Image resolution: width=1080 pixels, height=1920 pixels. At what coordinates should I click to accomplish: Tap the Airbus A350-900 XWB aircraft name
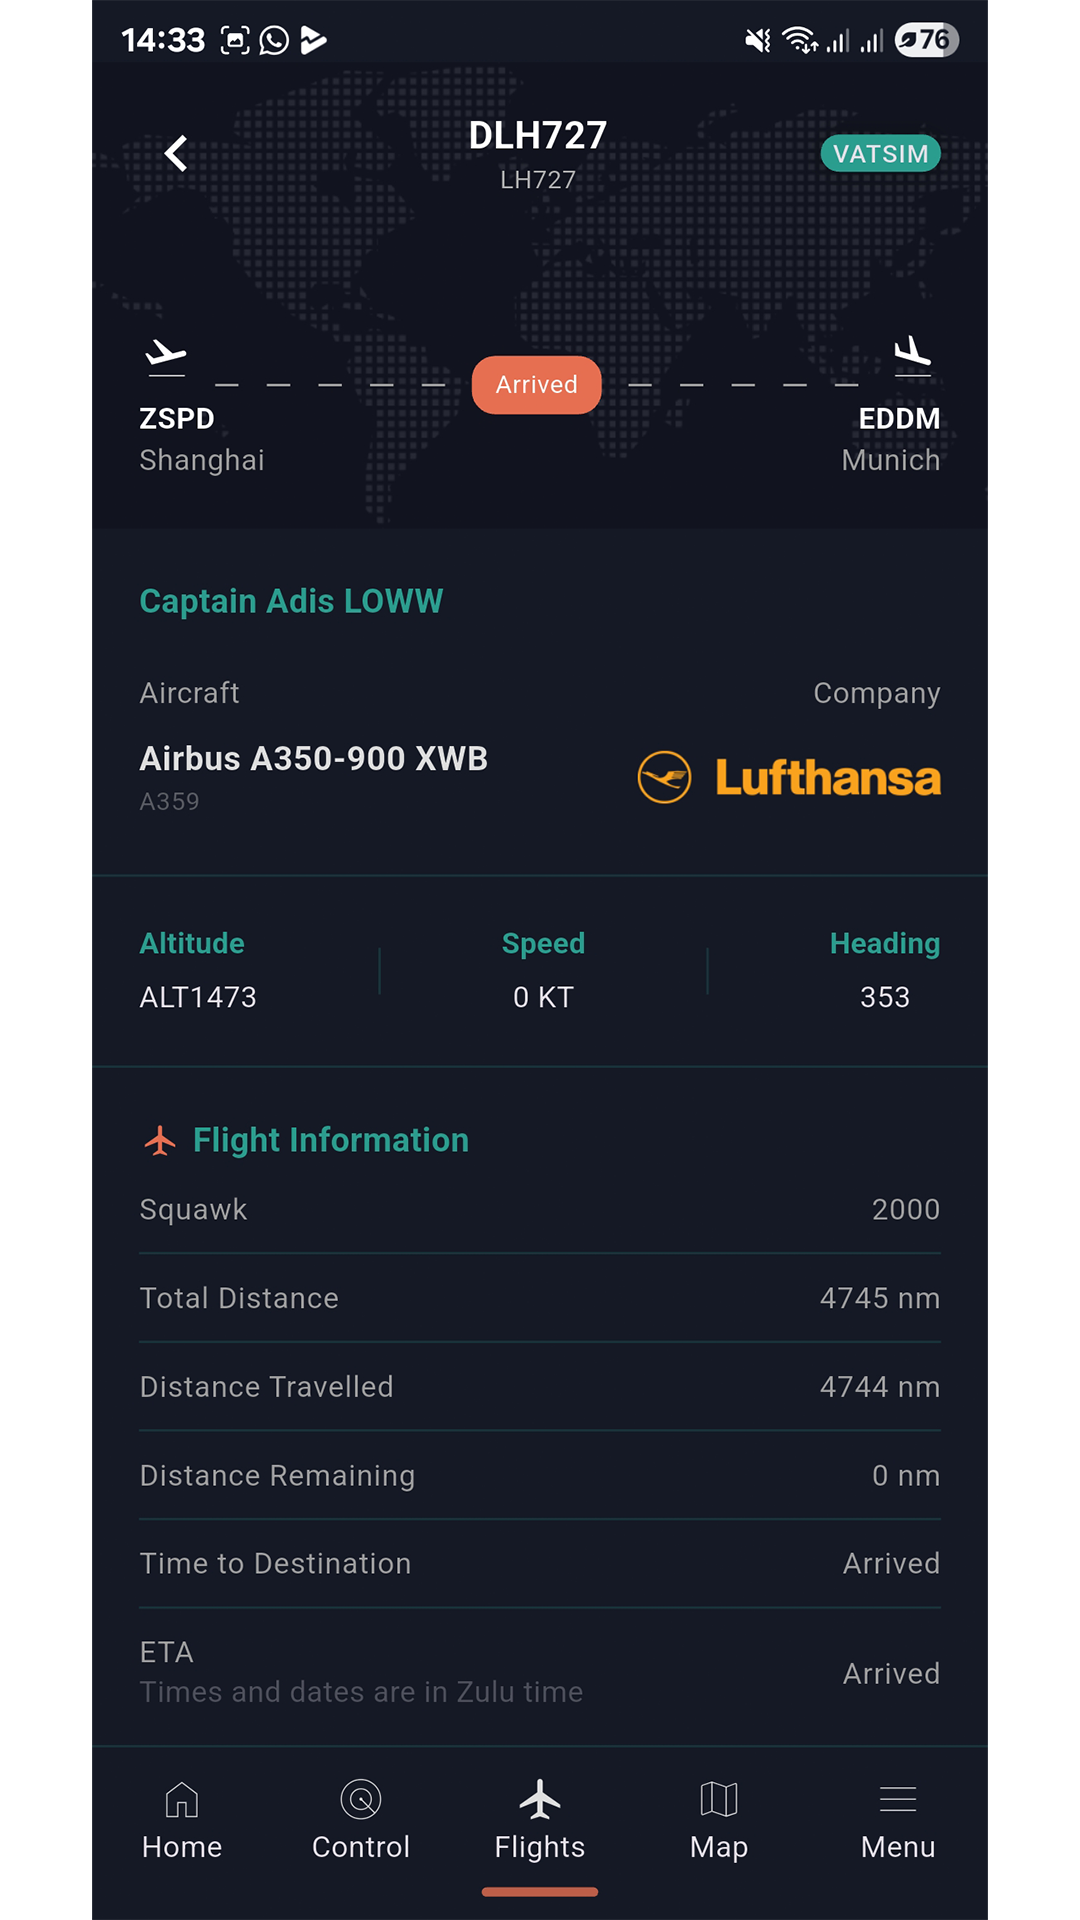[x=314, y=759]
